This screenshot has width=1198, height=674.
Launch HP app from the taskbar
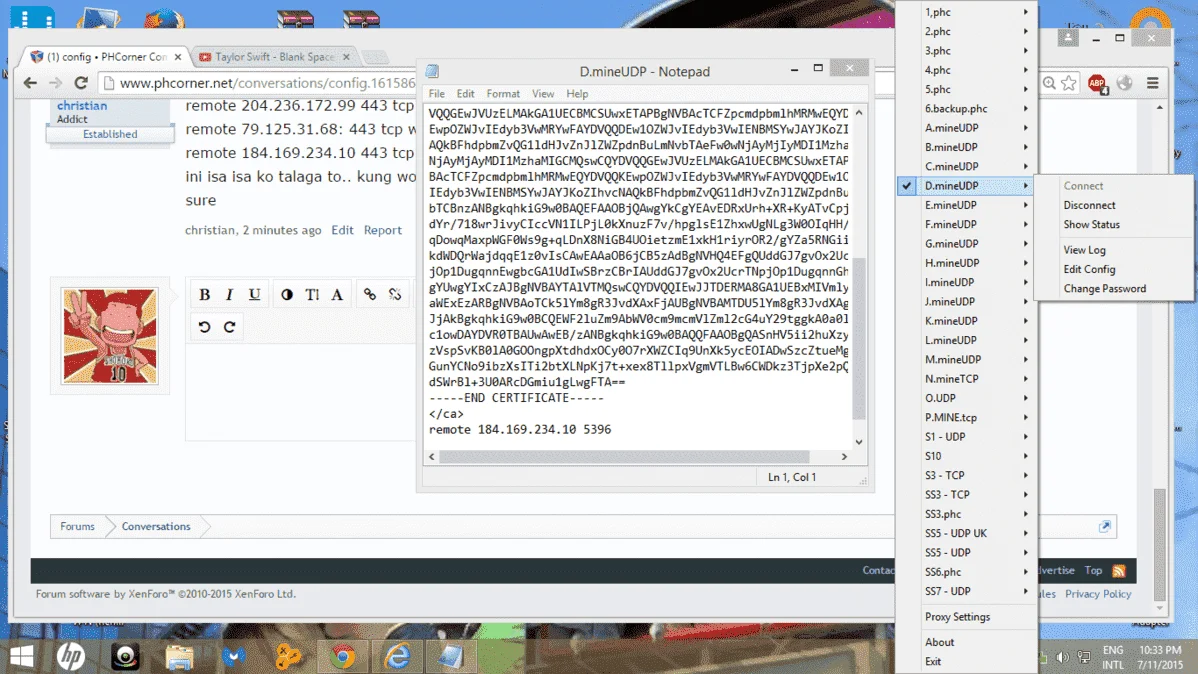click(x=70, y=656)
